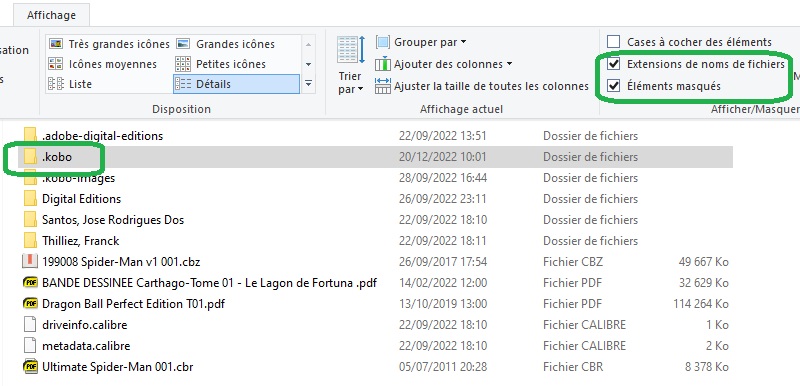The width and height of the screenshot is (800, 386).
Task: Click the 8 378 Ko size value
Action: point(707,366)
